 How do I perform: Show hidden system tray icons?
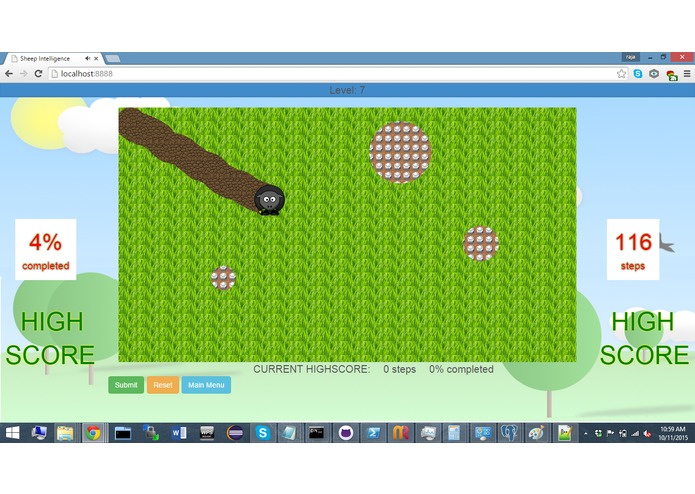coord(586,434)
